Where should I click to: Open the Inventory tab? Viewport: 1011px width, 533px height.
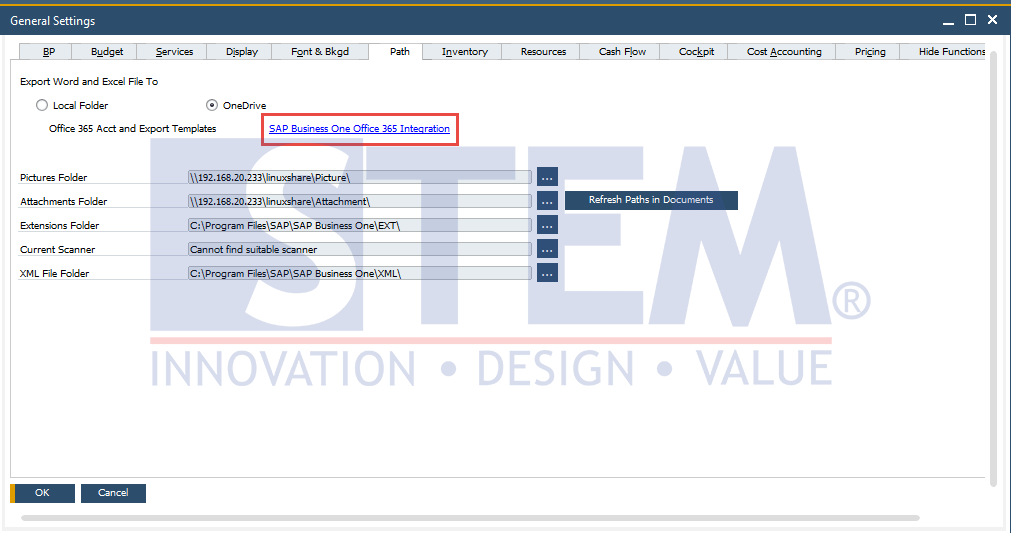tap(464, 52)
